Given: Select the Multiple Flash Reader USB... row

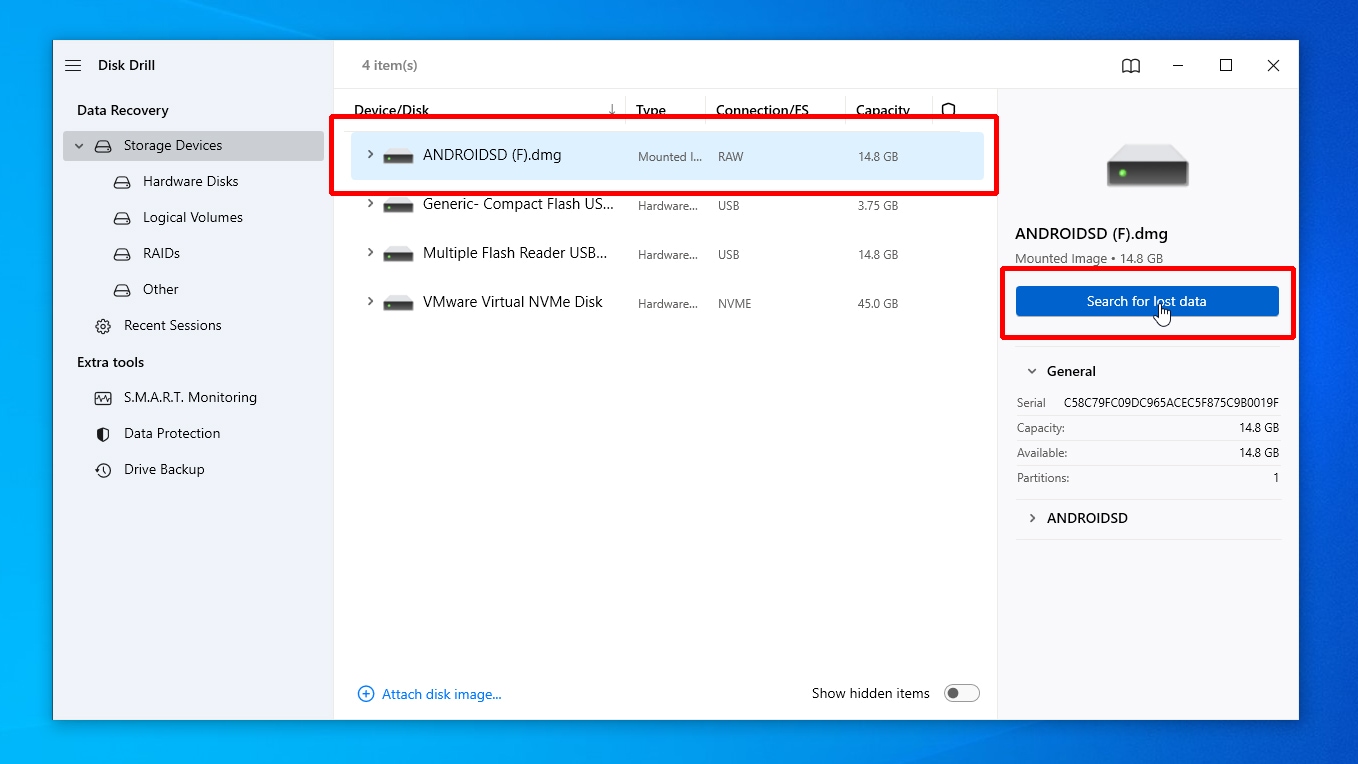Looking at the screenshot, I should [x=667, y=254].
